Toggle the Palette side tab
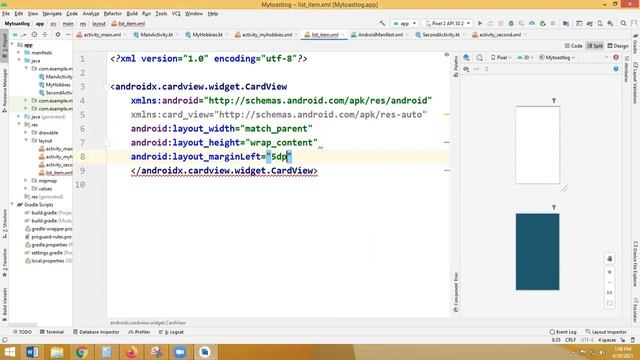The height and width of the screenshot is (360, 640). (x=456, y=67)
